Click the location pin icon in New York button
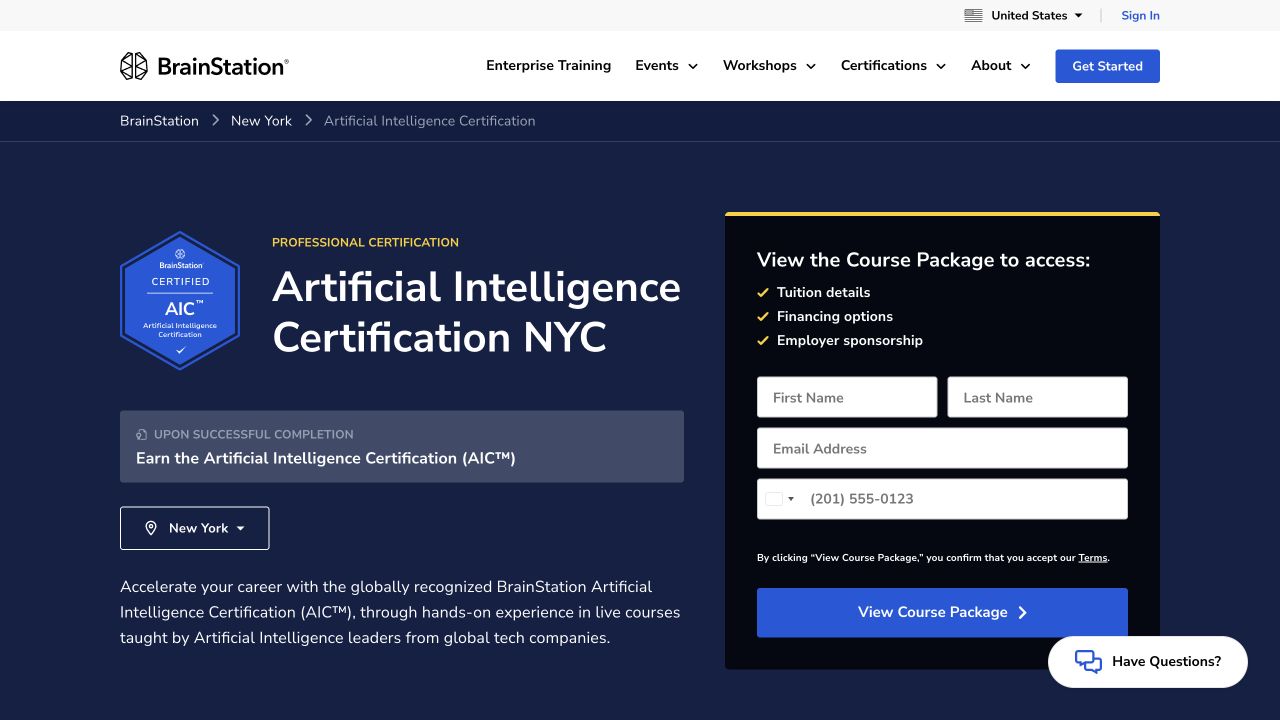Viewport: 1280px width, 720px height. coord(151,528)
